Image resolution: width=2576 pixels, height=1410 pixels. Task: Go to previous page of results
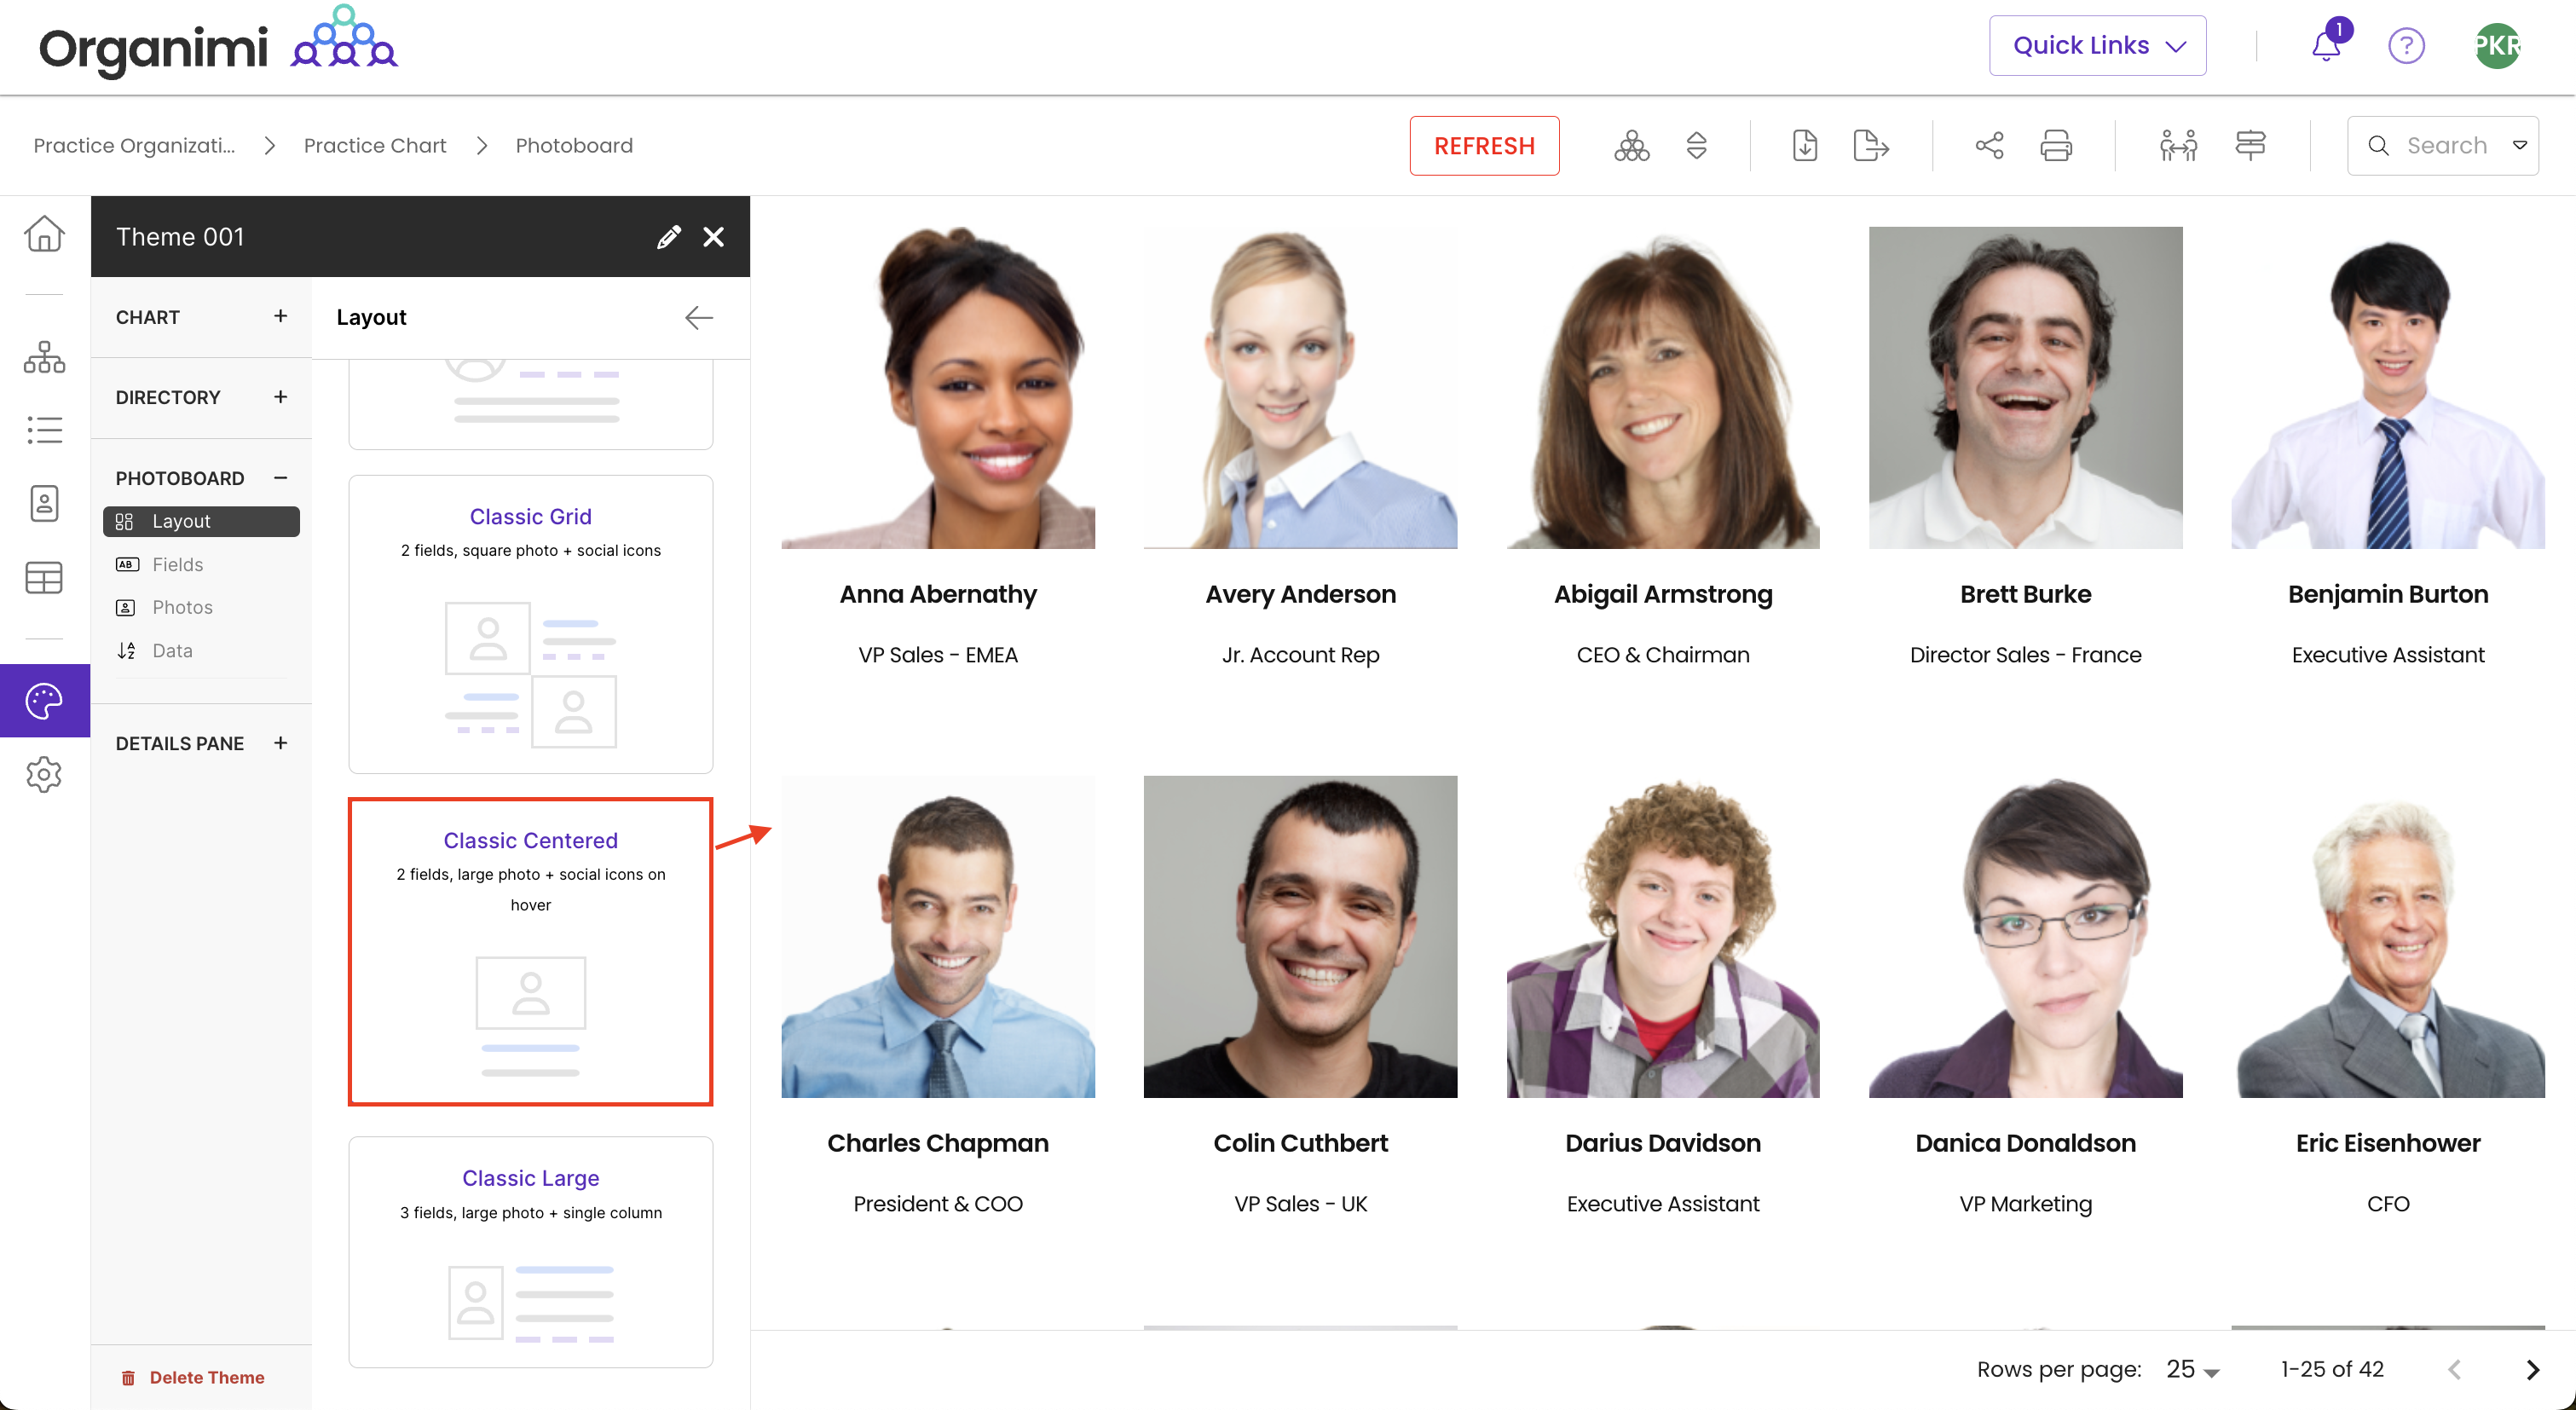pos(2454,1370)
